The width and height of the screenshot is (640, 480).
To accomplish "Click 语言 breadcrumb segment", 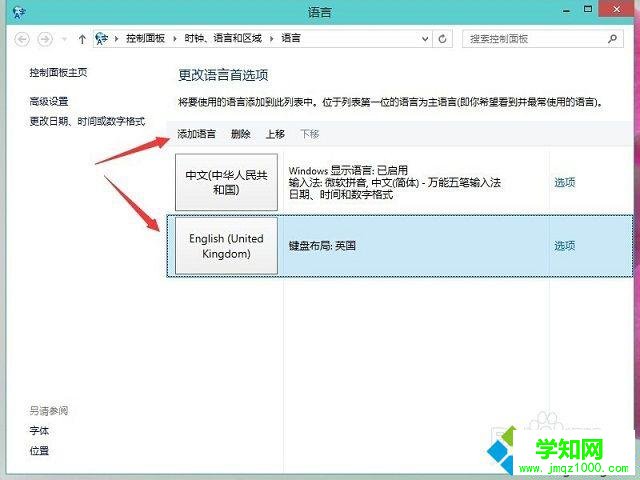I will (x=291, y=38).
